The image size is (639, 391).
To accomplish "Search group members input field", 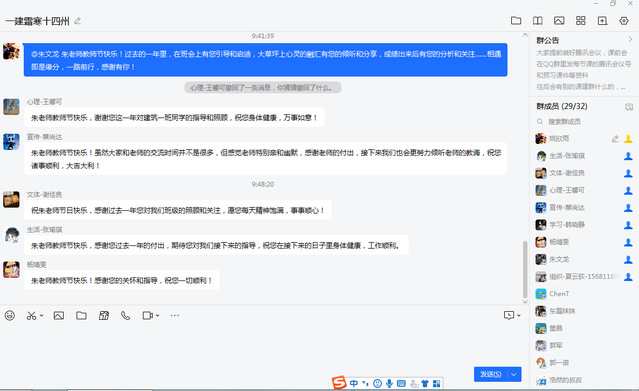I will pyautogui.click(x=583, y=121).
